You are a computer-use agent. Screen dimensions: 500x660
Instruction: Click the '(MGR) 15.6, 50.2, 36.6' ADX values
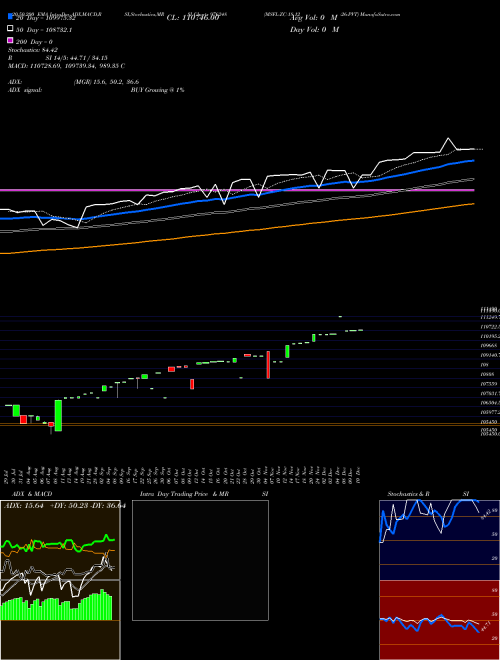click(x=106, y=82)
